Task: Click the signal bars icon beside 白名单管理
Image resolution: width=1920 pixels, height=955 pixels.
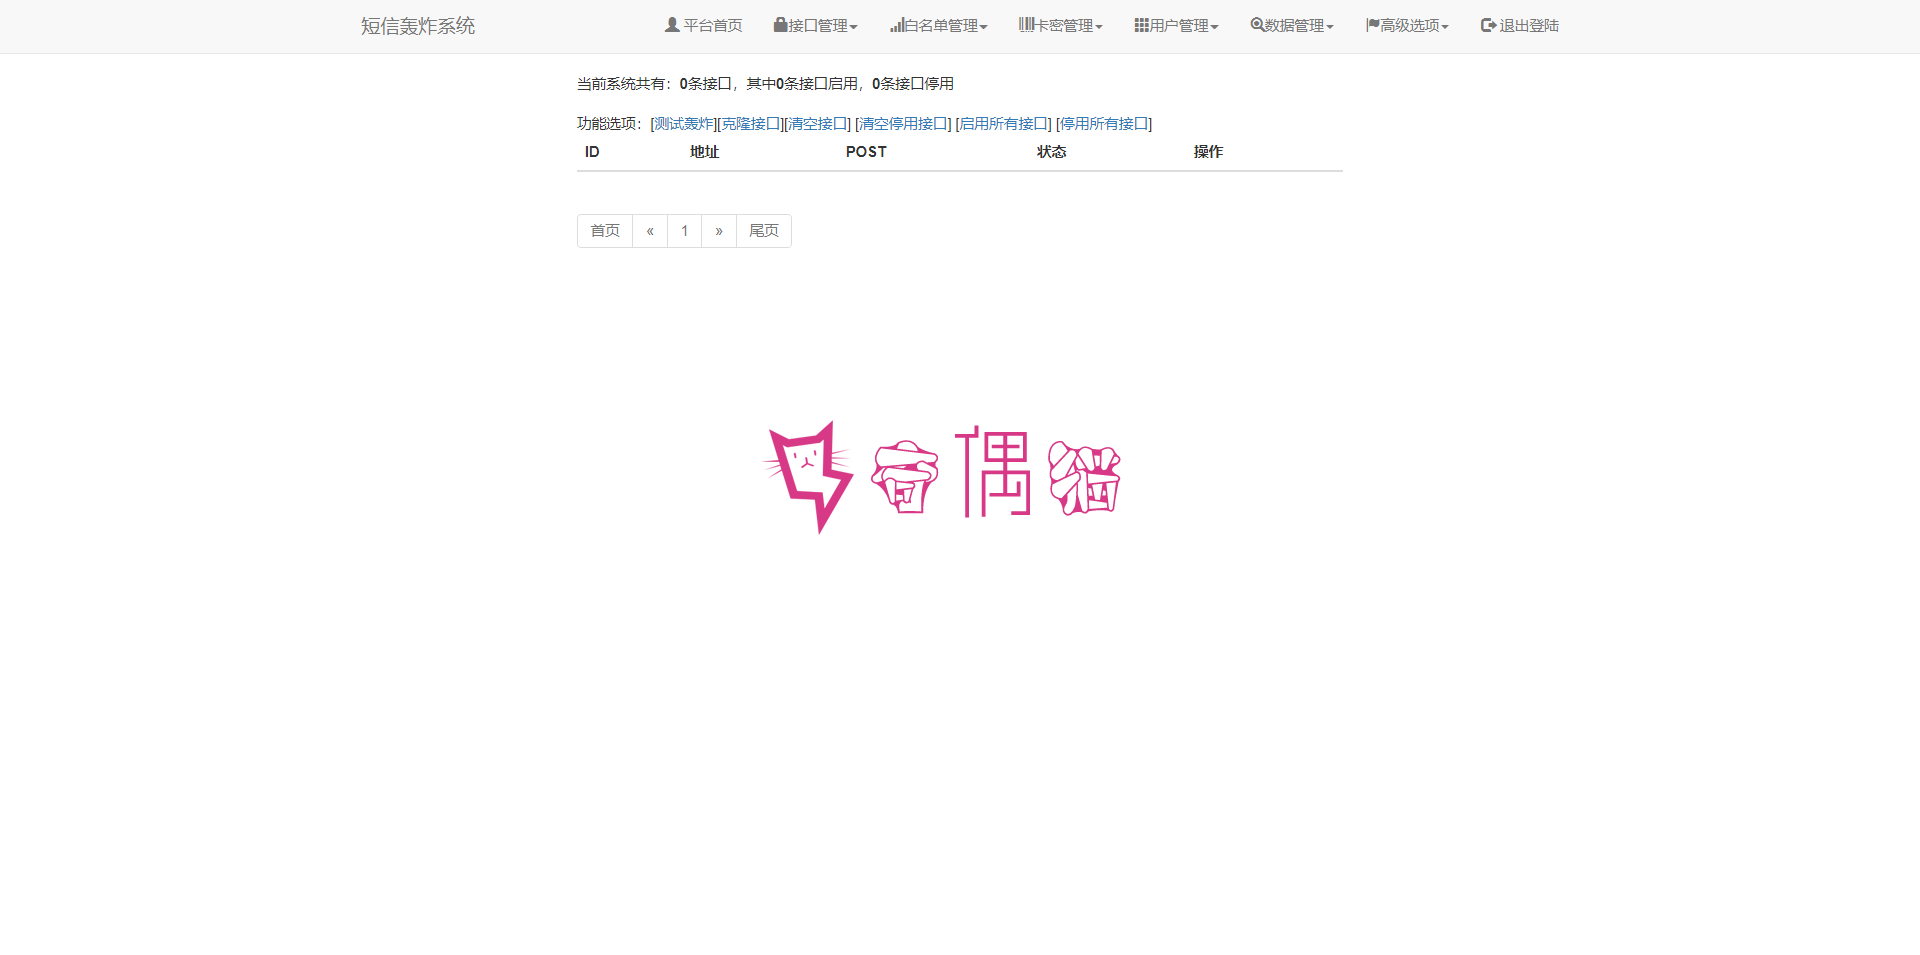Action: [897, 25]
